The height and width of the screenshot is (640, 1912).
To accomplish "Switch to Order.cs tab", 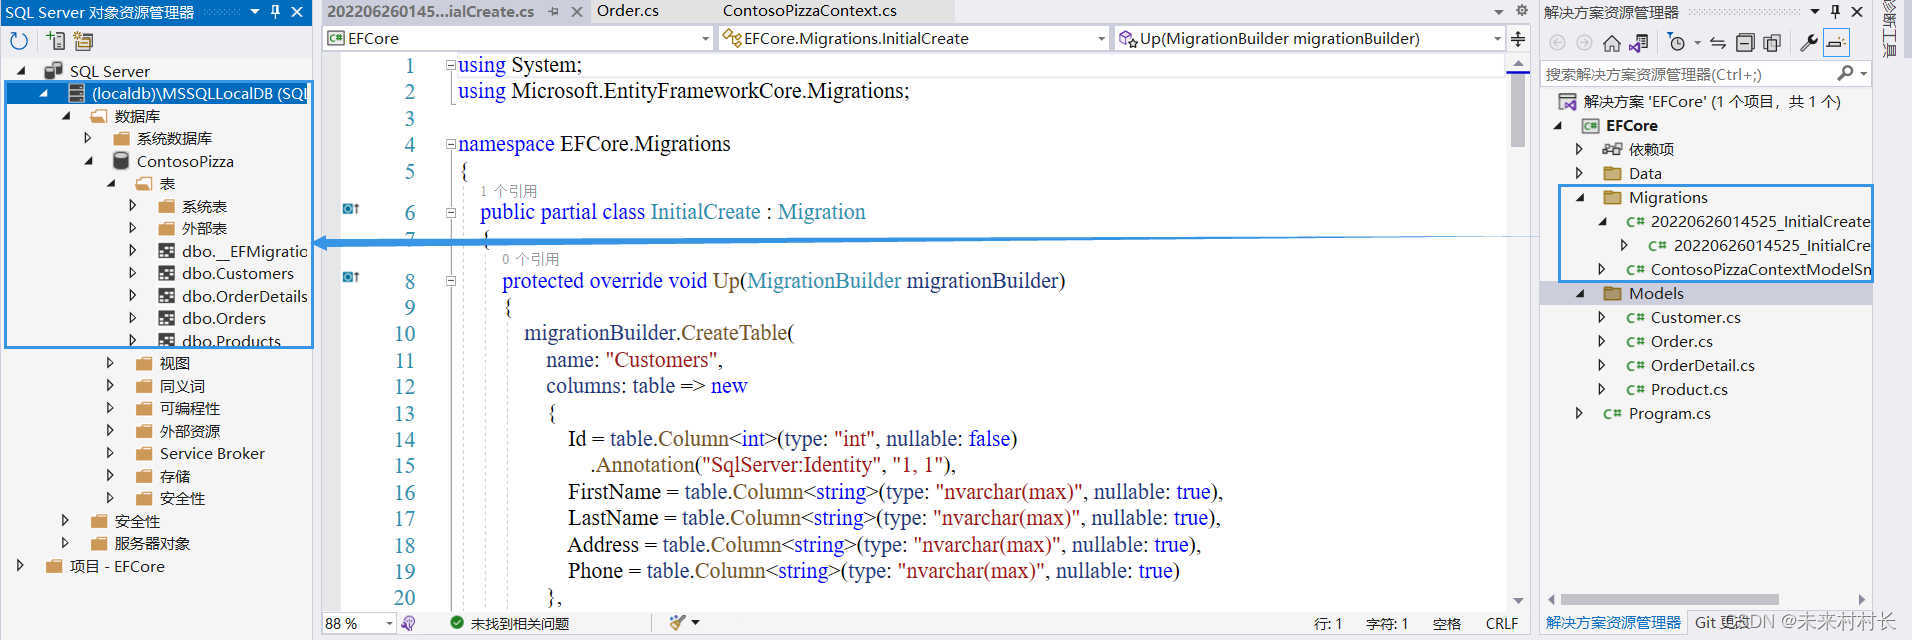I will 628,11.
